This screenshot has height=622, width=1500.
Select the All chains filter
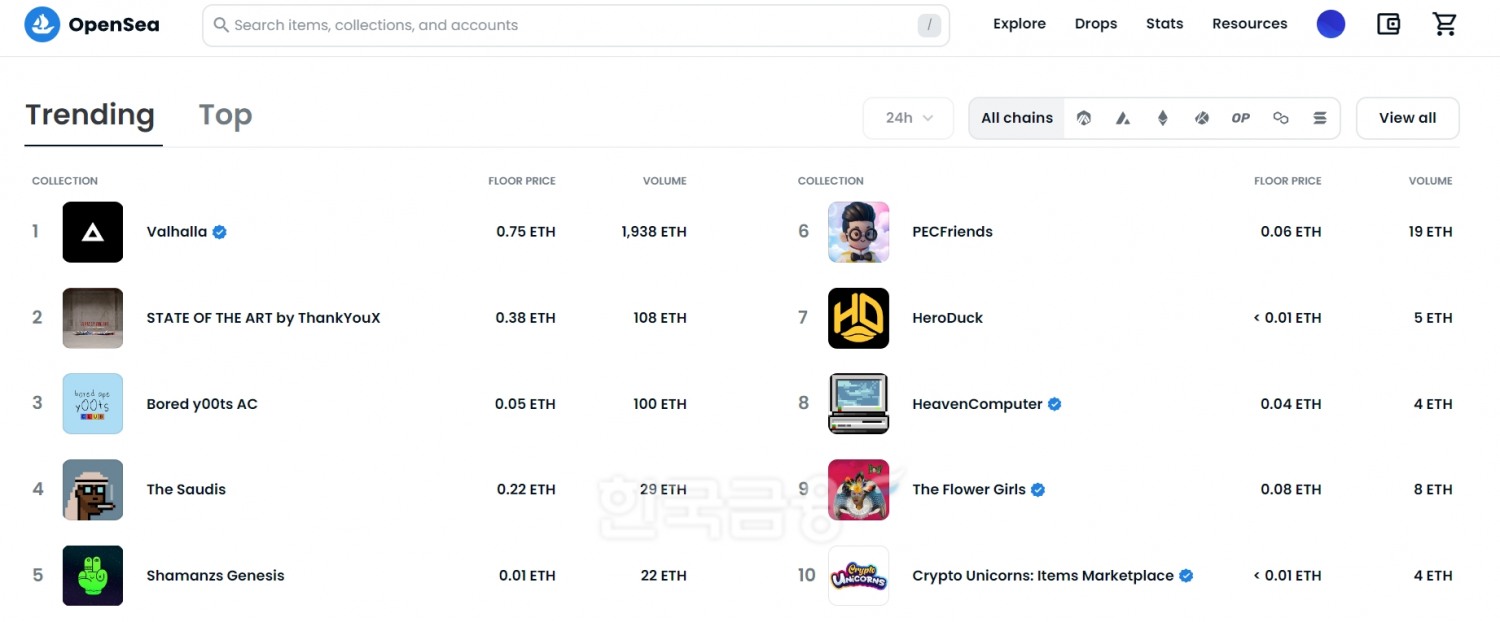coord(1017,118)
